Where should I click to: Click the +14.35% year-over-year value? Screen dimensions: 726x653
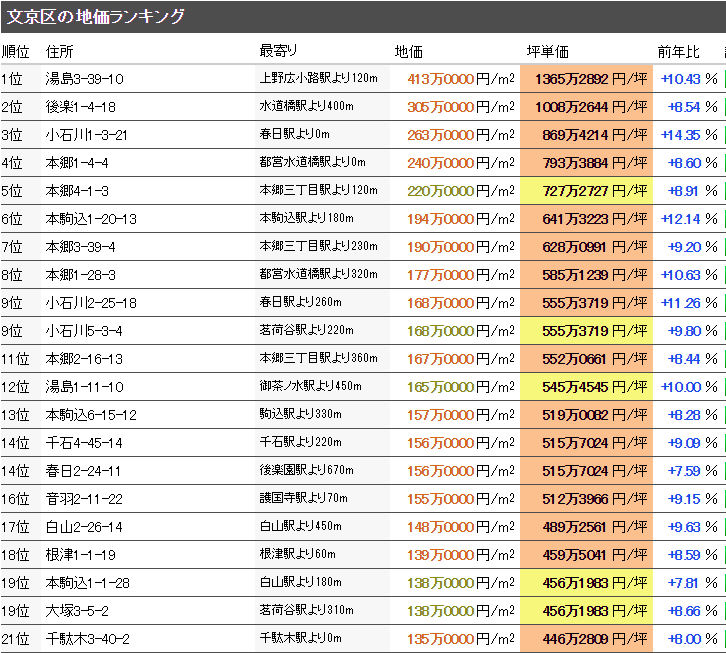(688, 135)
